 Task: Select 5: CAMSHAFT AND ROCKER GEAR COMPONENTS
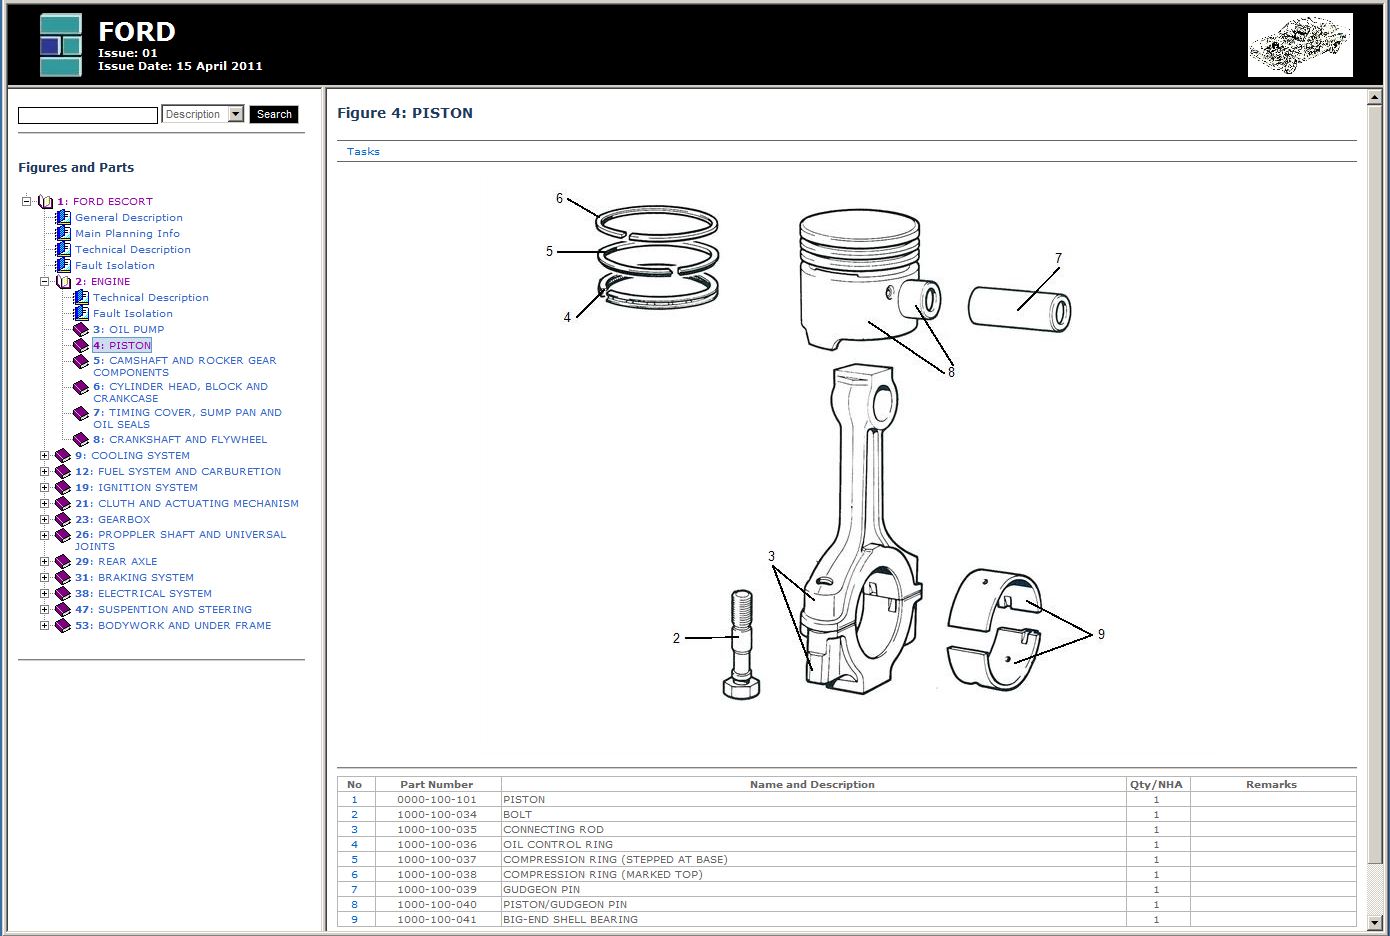point(185,366)
